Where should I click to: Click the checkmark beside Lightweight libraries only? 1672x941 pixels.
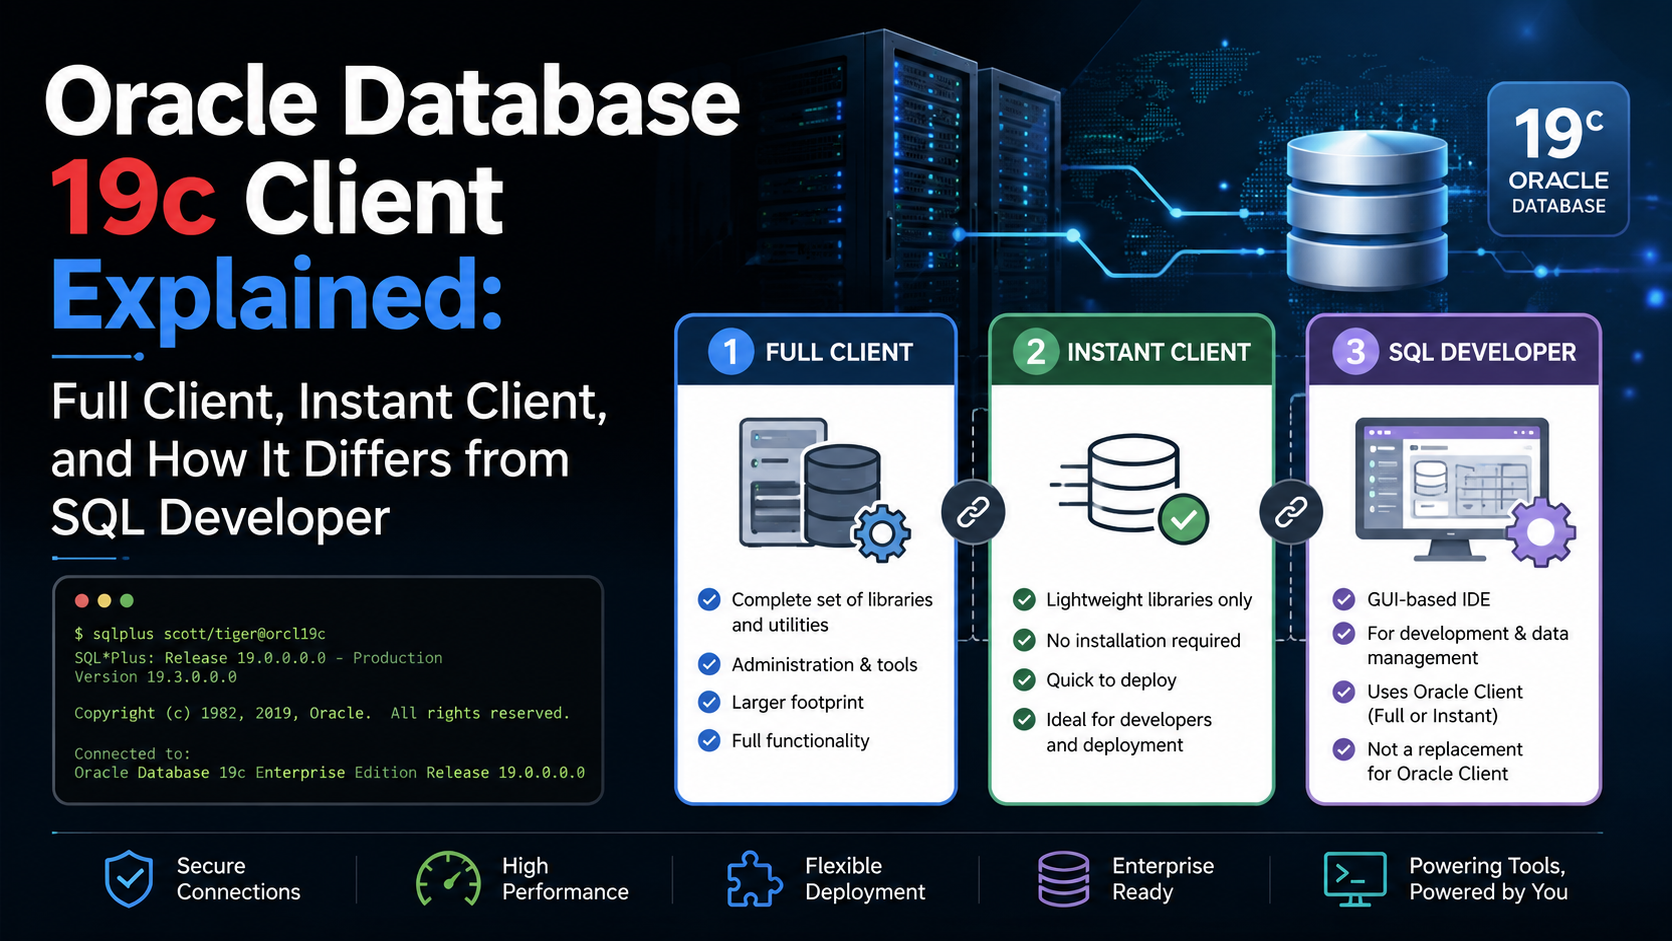1024,600
